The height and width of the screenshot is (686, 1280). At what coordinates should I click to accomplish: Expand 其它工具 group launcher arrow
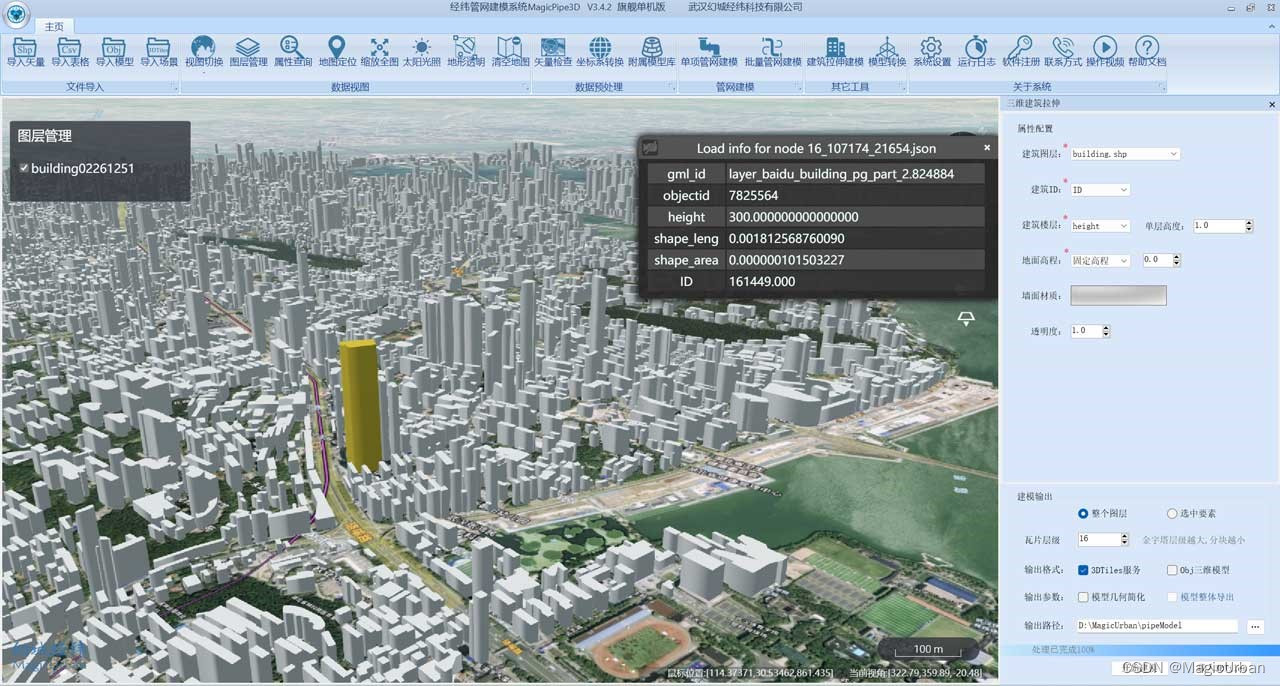[x=901, y=88]
